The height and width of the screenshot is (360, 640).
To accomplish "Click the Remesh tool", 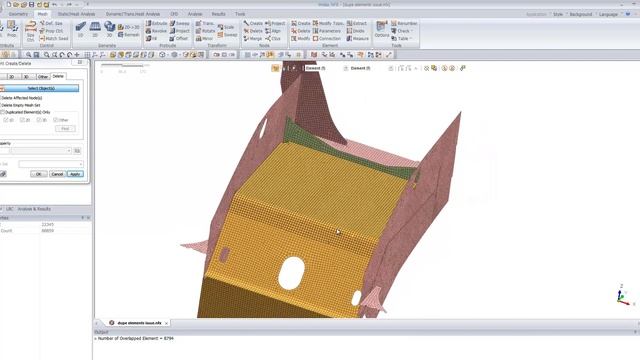I will click(129, 35).
